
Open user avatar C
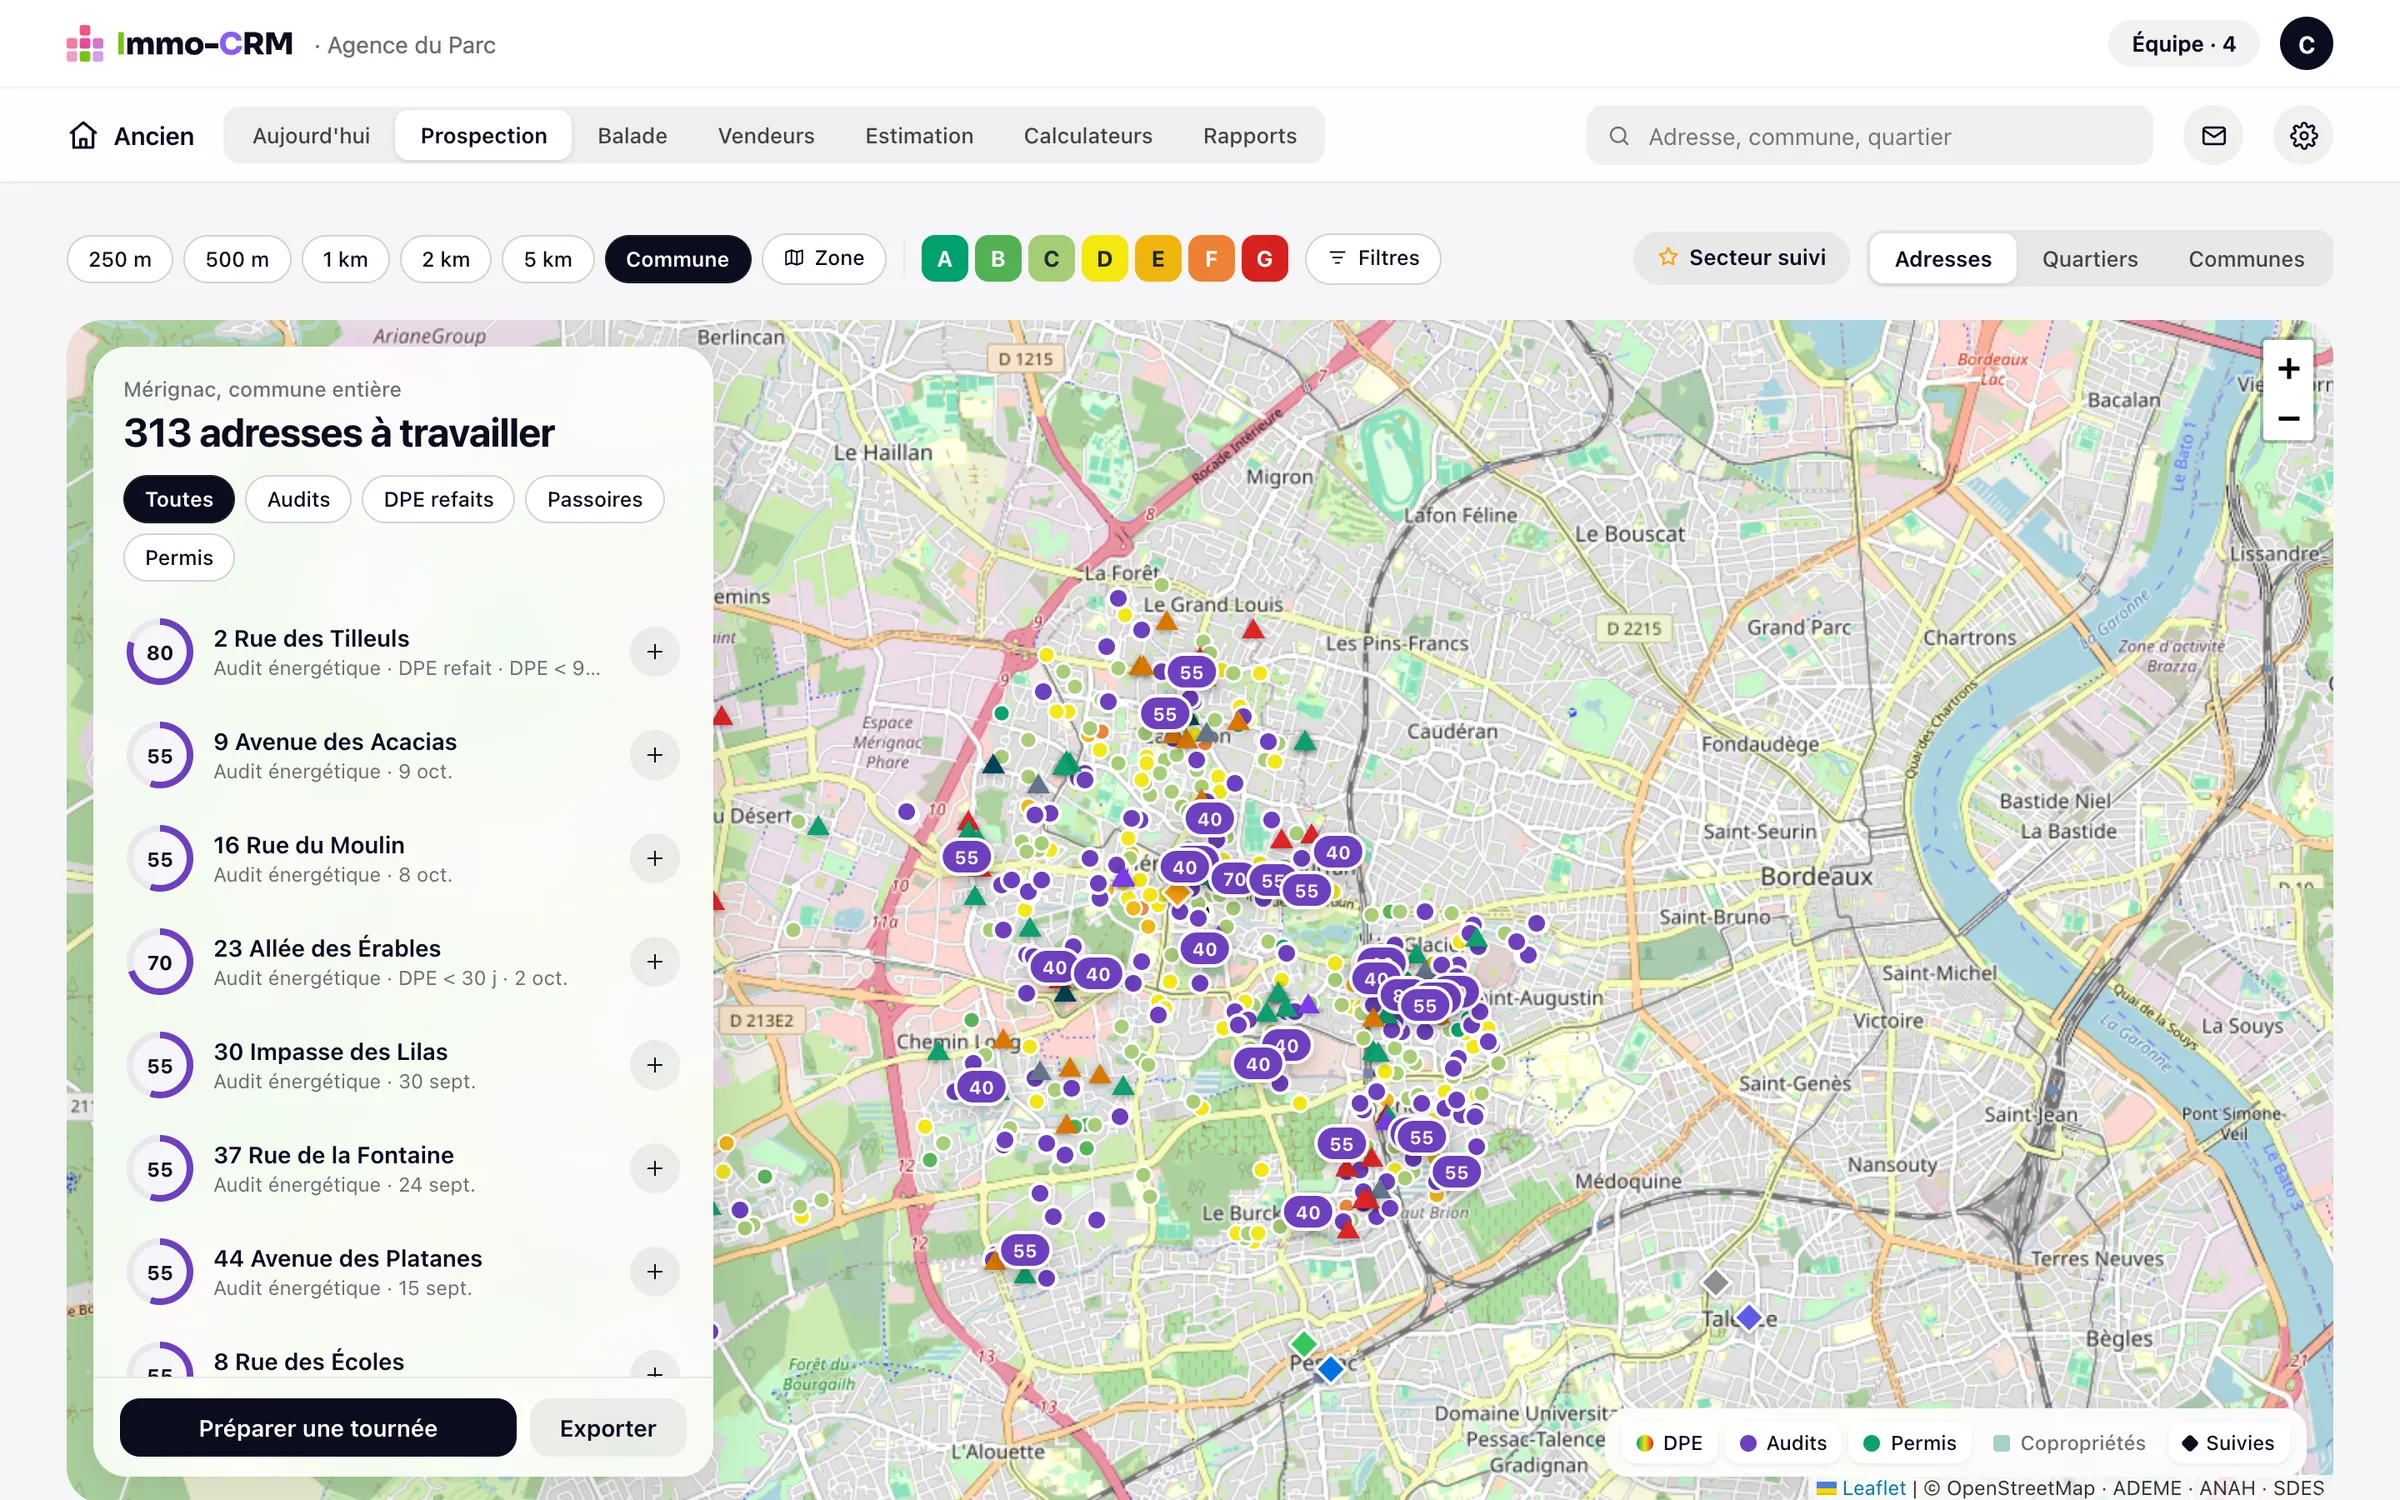[x=2306, y=44]
